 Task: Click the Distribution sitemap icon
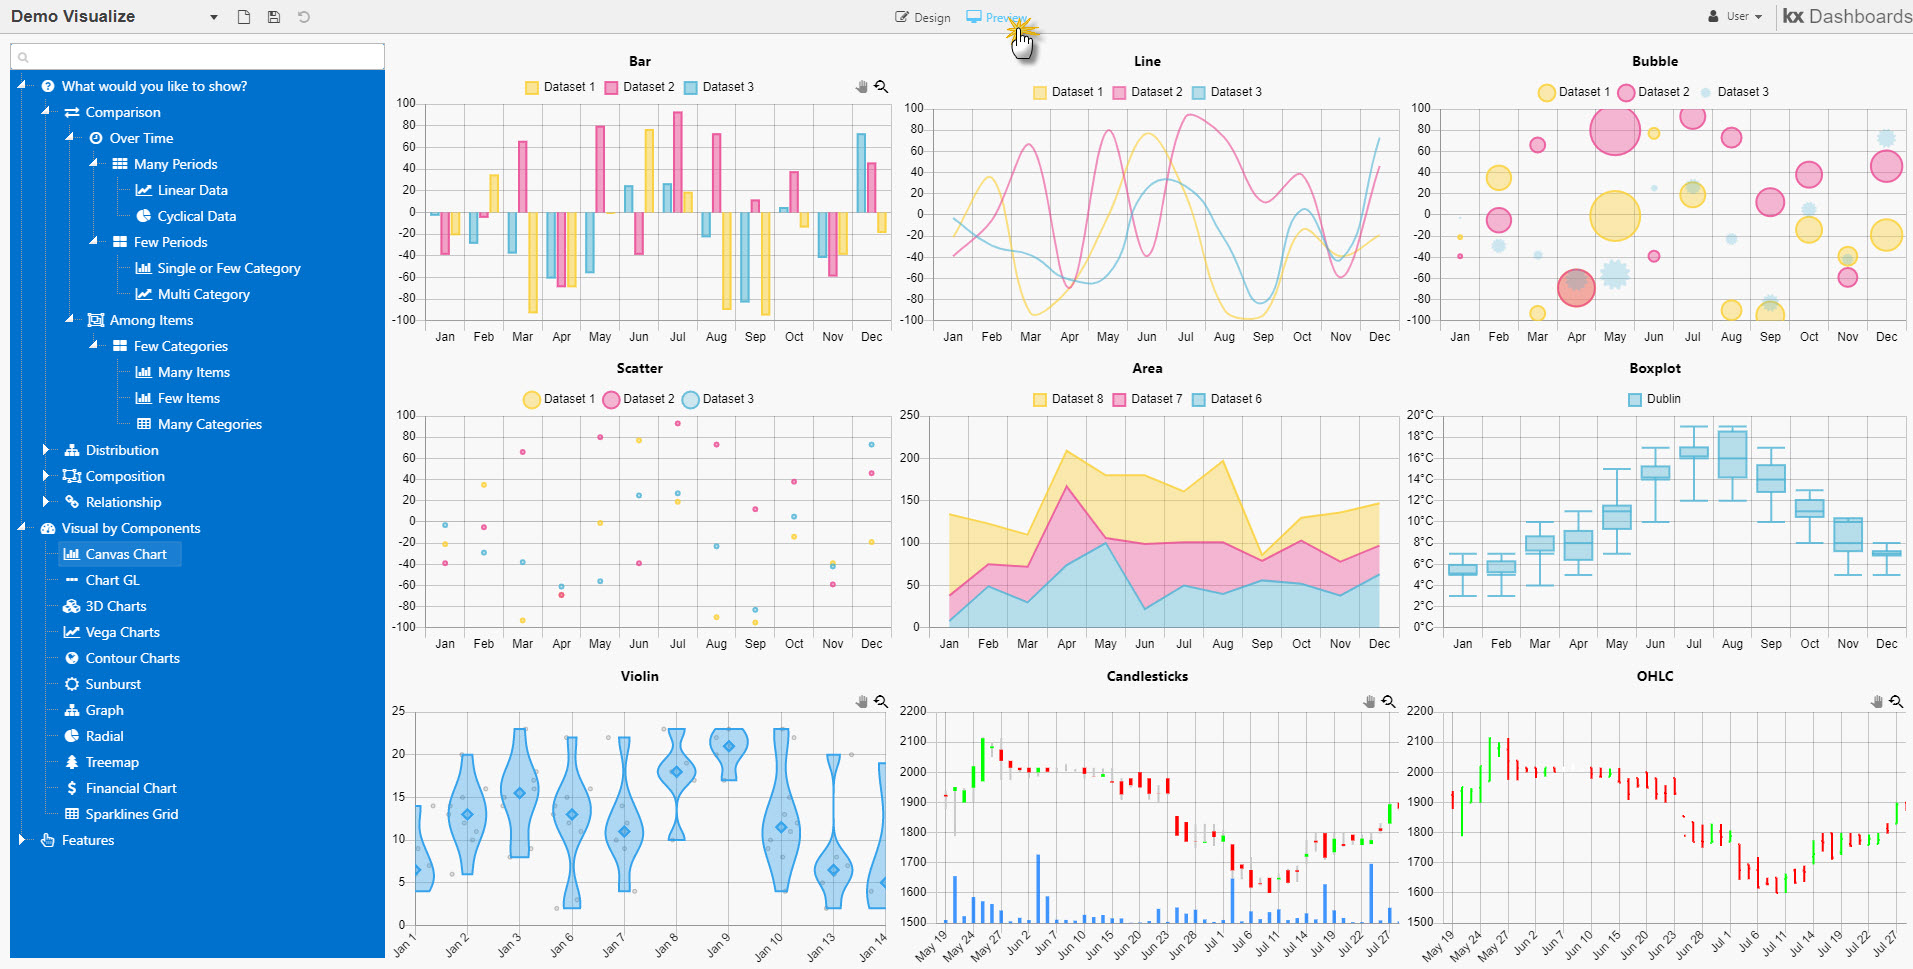tap(72, 450)
